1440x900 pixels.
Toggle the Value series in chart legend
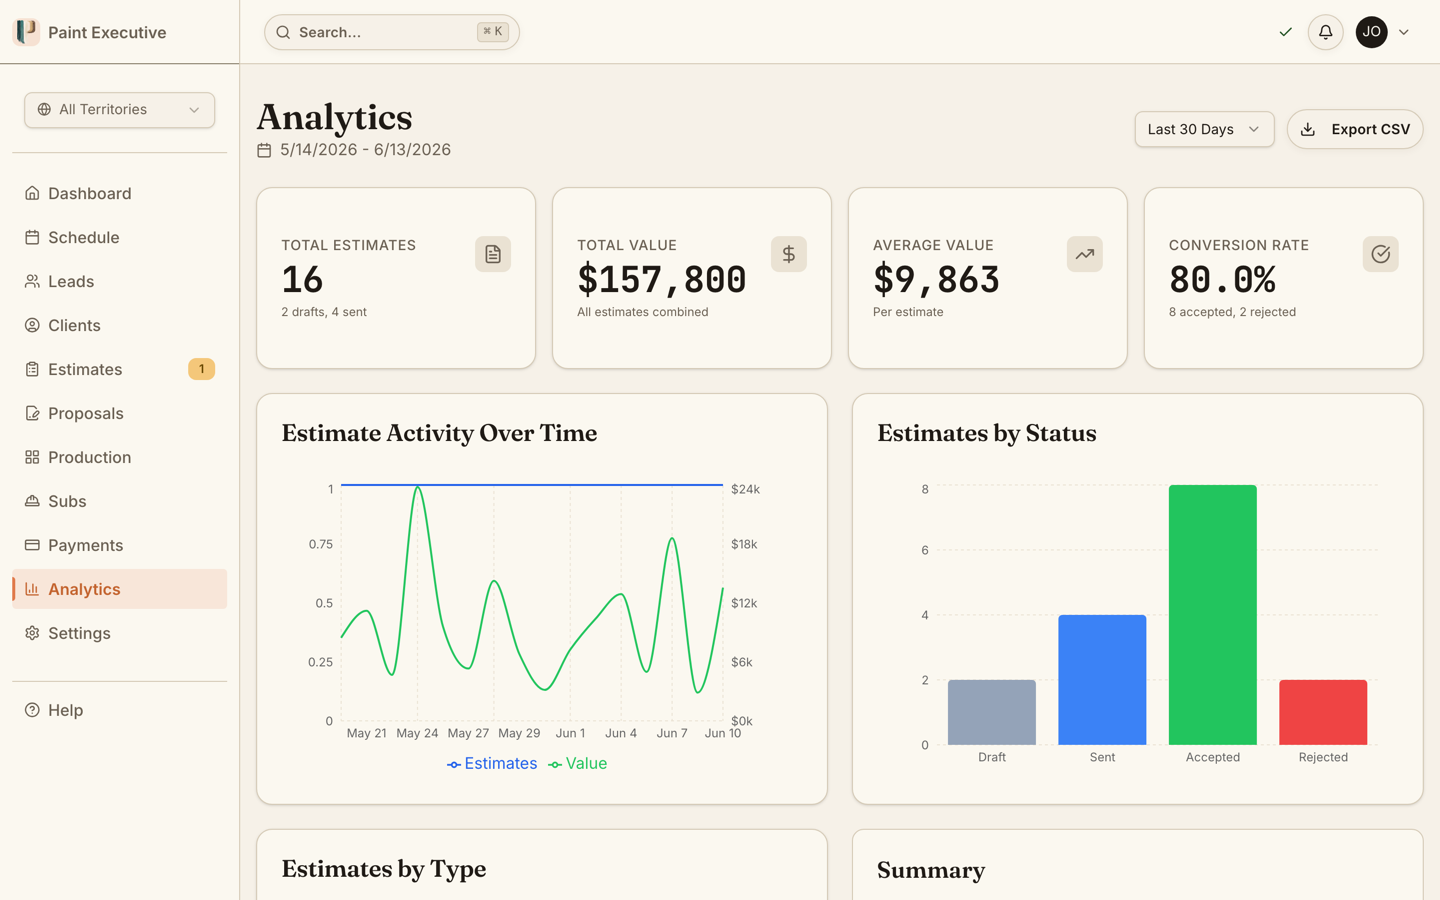point(578,763)
